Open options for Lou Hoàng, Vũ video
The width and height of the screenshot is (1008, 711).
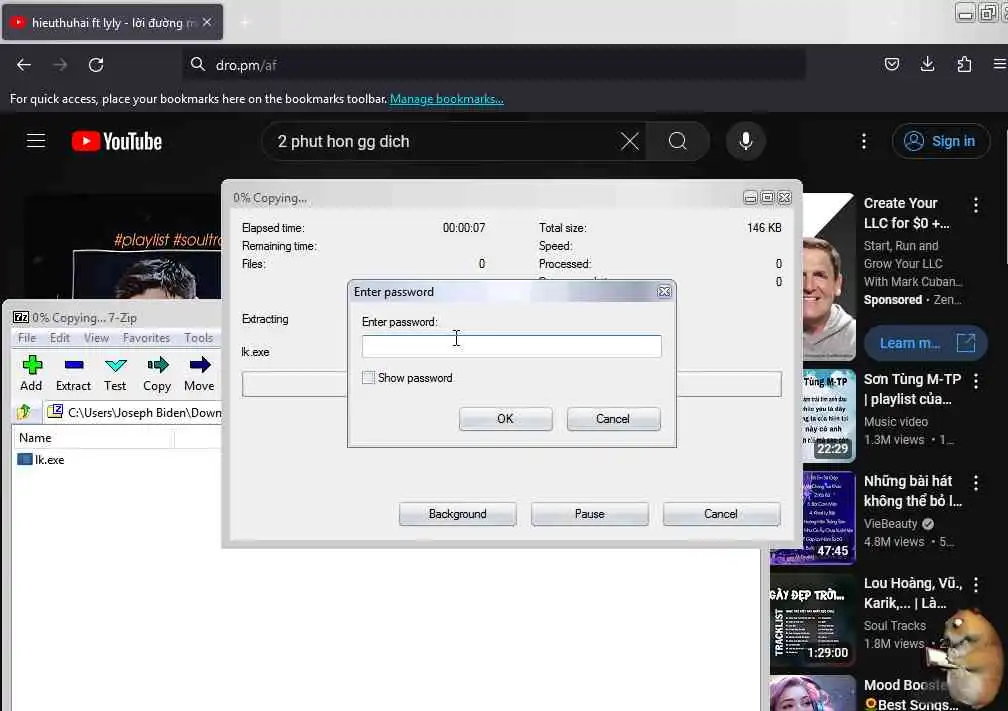976,584
